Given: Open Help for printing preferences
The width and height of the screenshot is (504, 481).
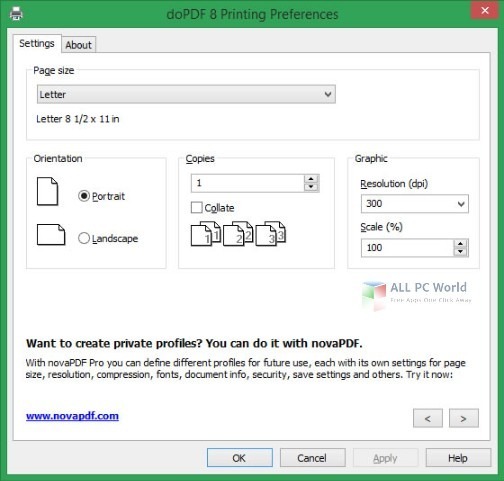Looking at the screenshot, I should (x=458, y=458).
